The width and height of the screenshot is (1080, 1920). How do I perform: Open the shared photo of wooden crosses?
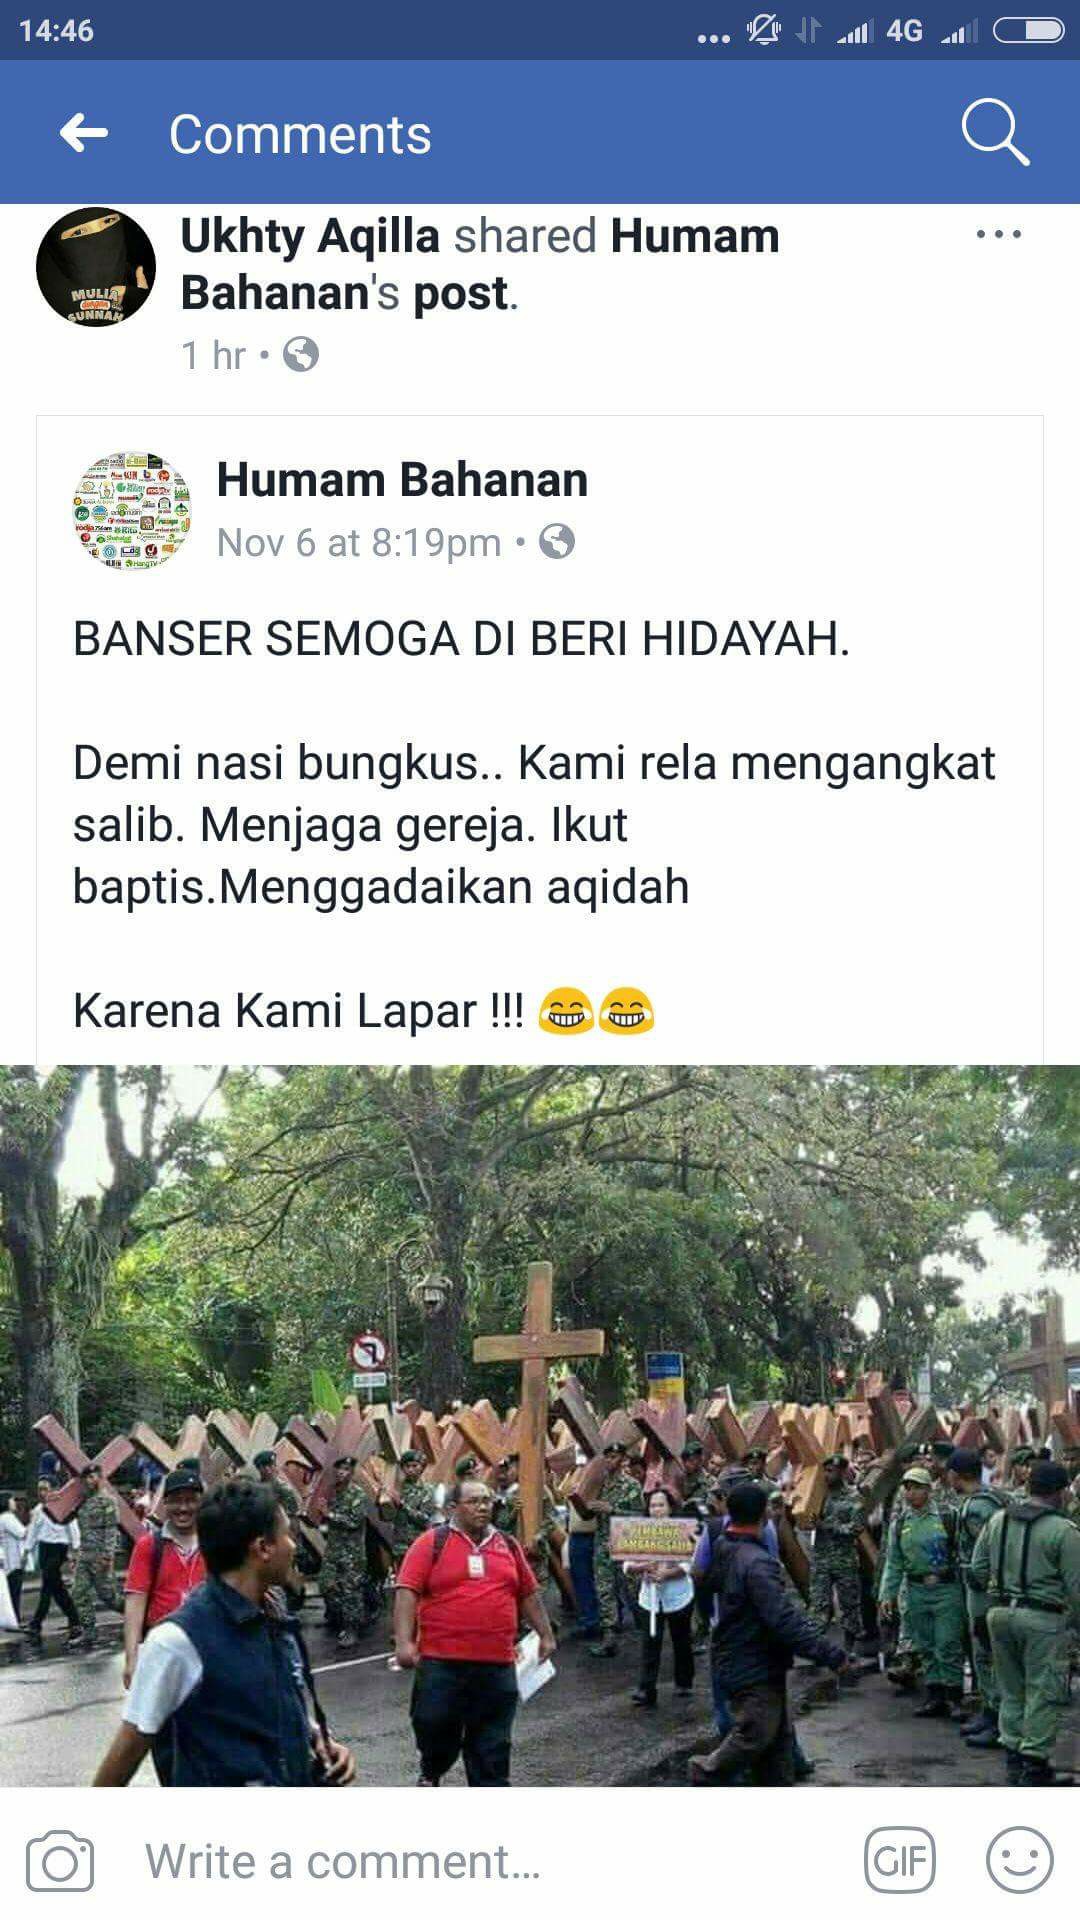[540, 1425]
